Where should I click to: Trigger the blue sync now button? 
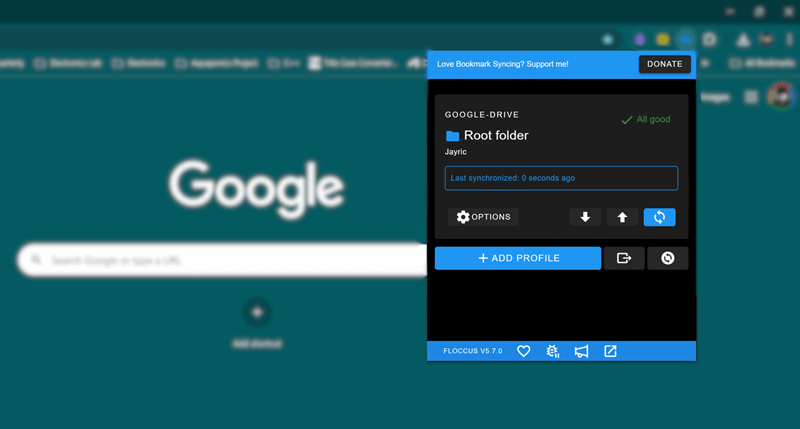coord(659,217)
